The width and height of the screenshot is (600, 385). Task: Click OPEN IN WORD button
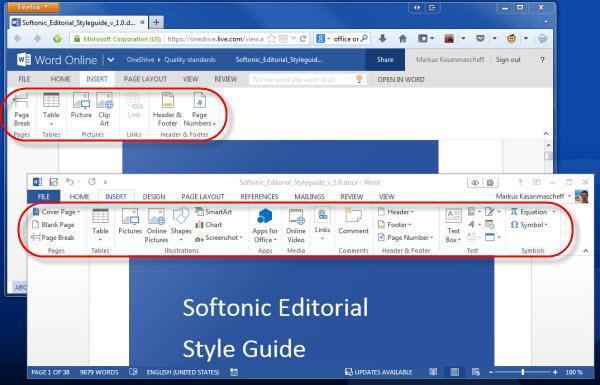click(401, 80)
